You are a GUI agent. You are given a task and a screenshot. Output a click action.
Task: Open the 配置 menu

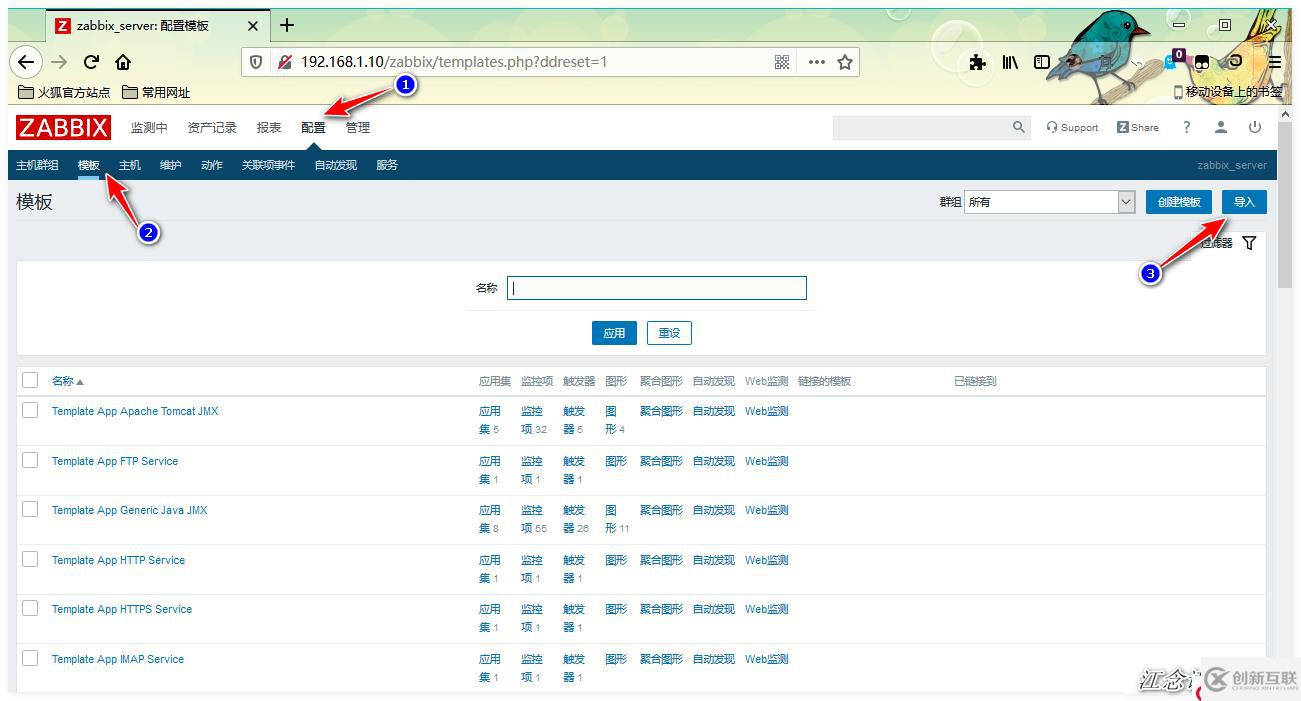(313, 128)
